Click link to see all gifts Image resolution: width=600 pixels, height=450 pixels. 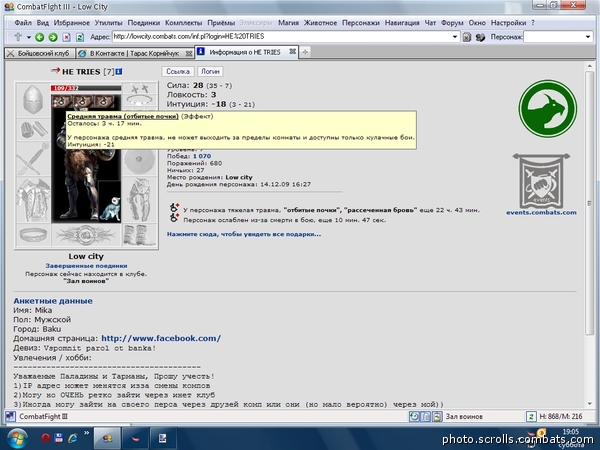tap(244, 234)
